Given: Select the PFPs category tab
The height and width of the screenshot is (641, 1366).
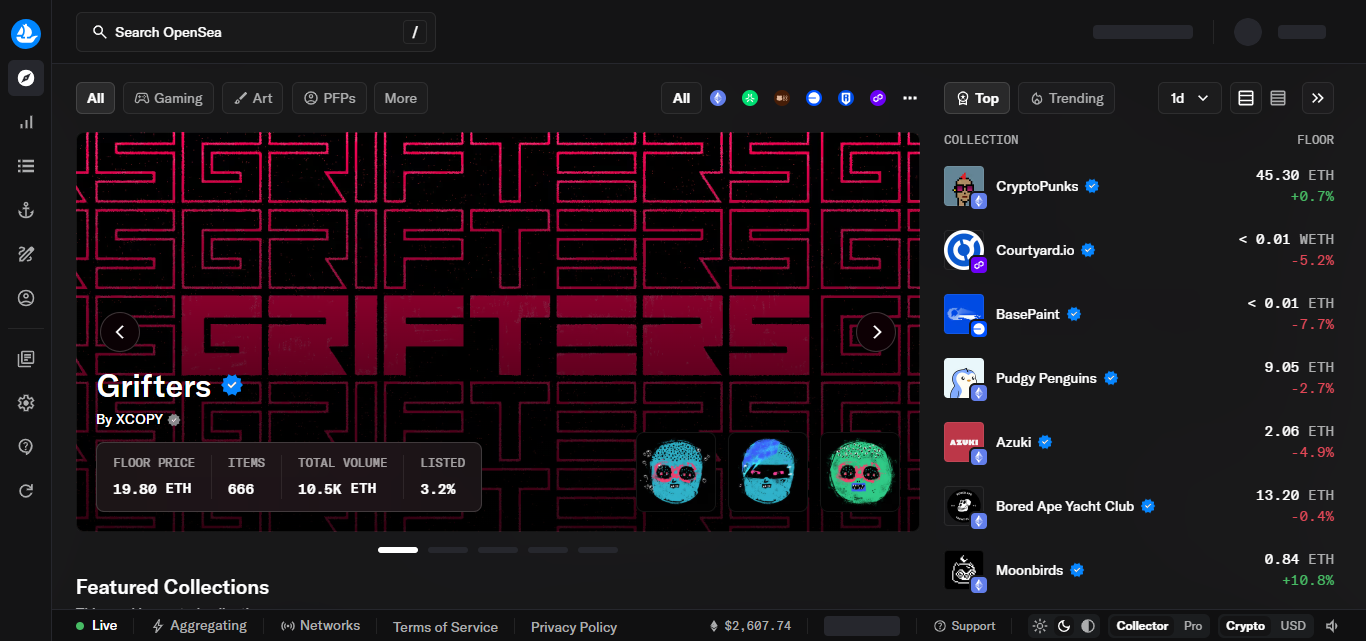Looking at the screenshot, I should (329, 98).
